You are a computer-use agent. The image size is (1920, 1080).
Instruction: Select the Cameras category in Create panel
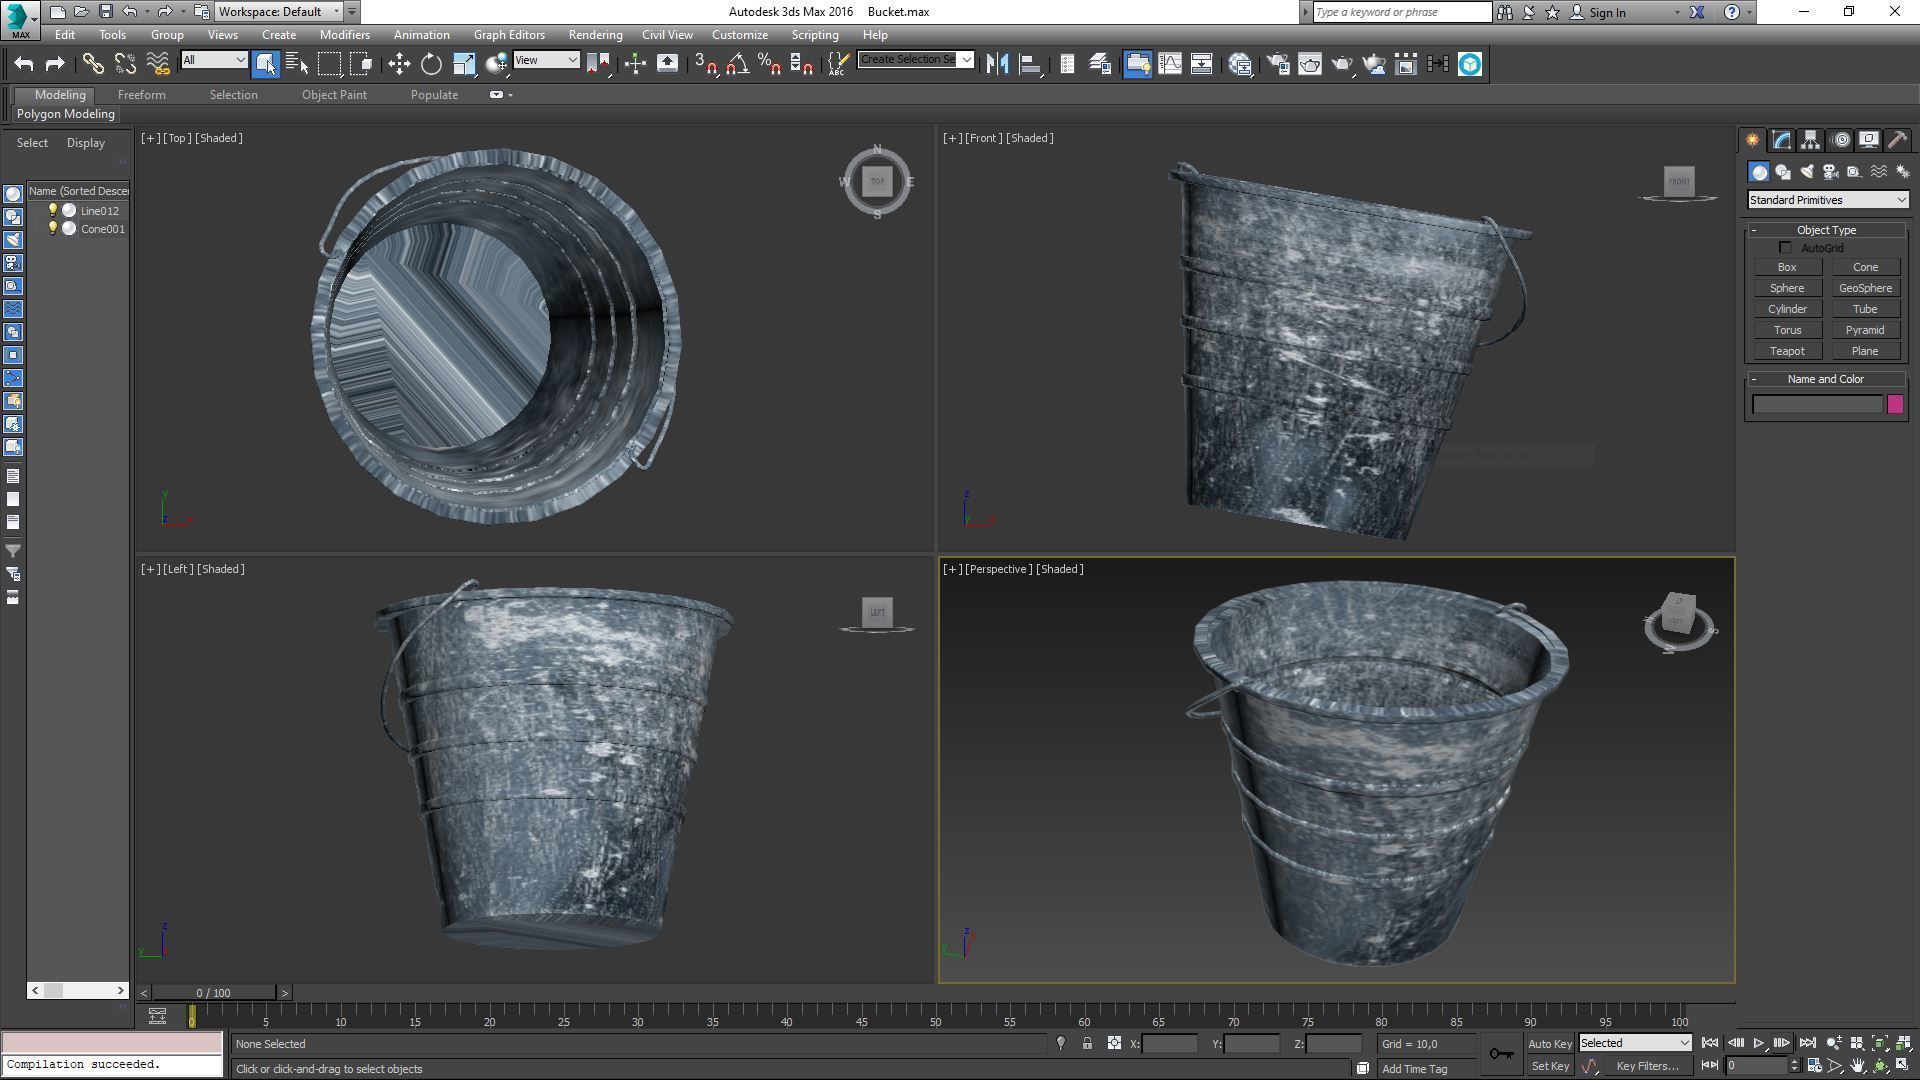coord(1831,172)
